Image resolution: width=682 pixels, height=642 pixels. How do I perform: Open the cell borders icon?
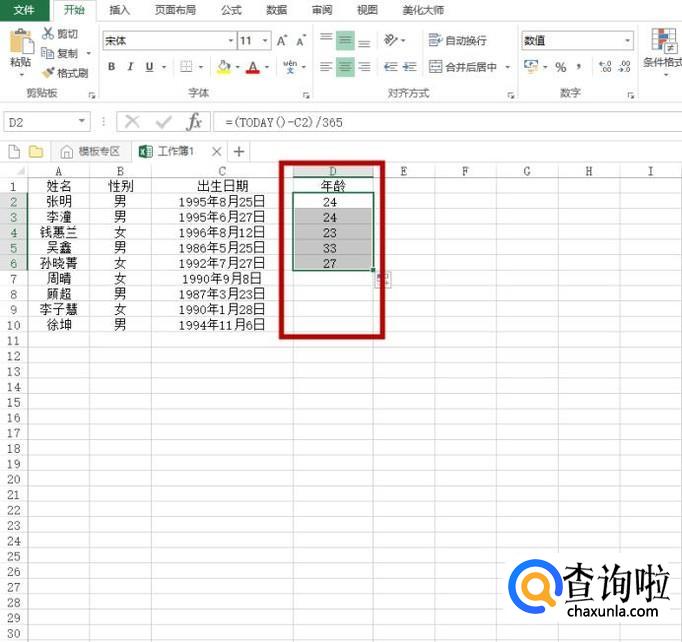[186, 67]
